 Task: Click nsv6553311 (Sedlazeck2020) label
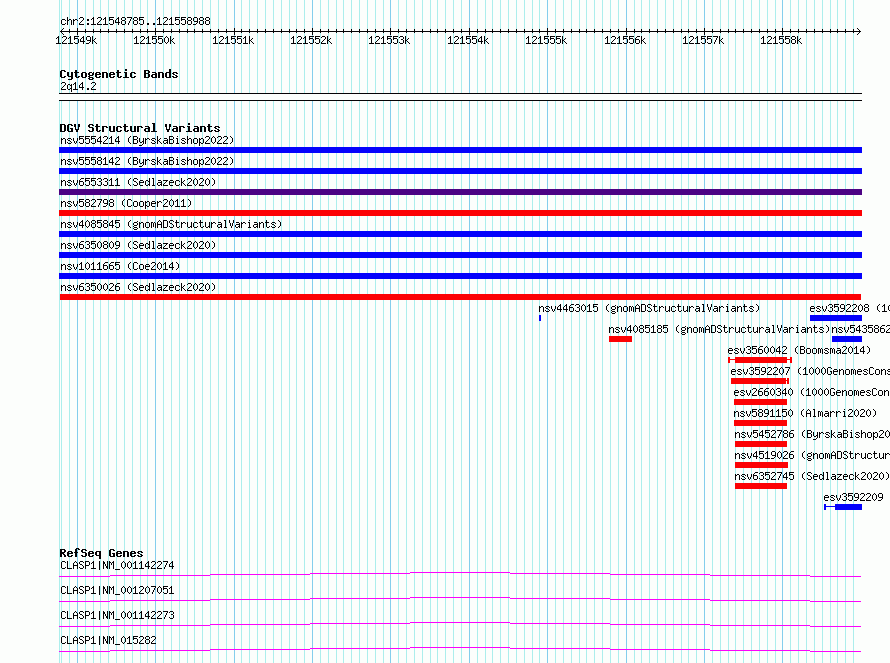coord(138,182)
